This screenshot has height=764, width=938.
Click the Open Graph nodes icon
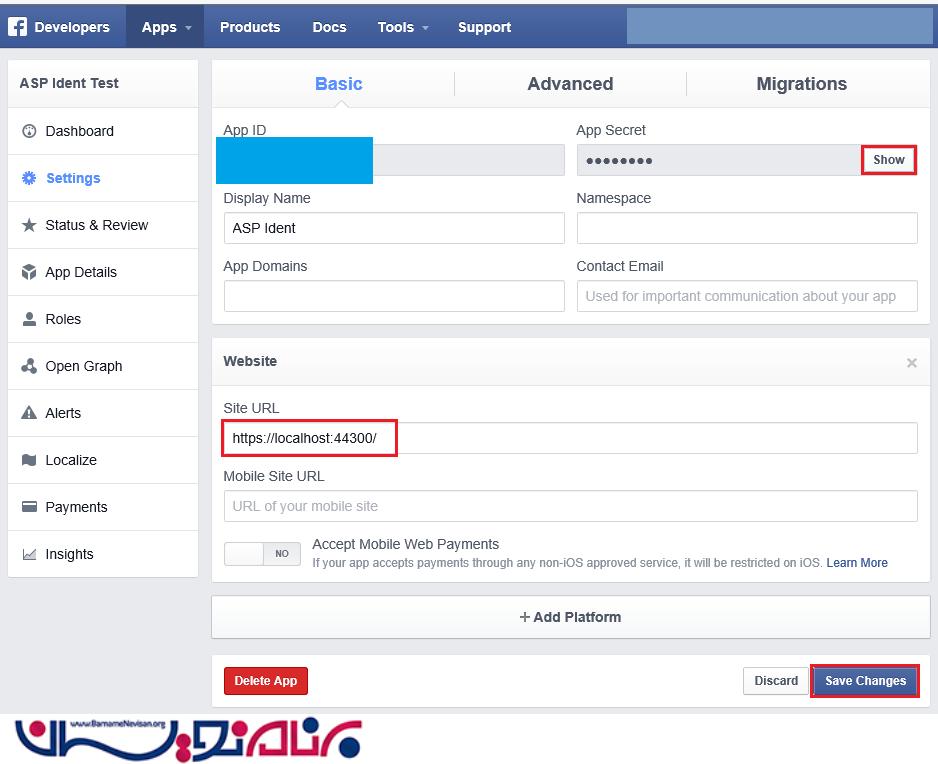[29, 366]
